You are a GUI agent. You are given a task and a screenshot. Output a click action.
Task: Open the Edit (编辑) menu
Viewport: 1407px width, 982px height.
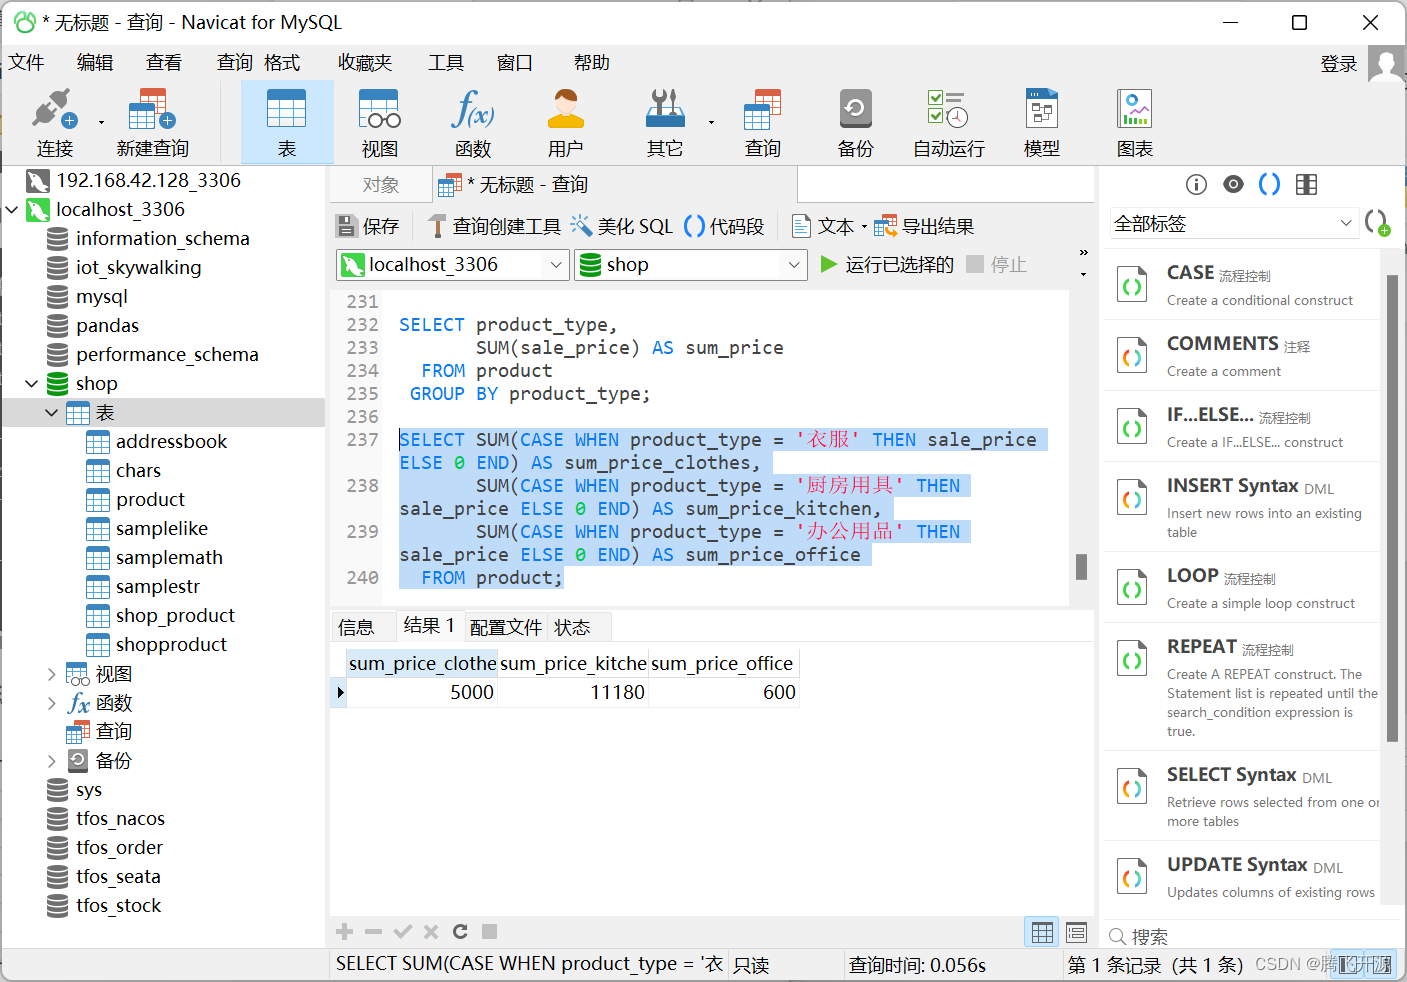95,63
